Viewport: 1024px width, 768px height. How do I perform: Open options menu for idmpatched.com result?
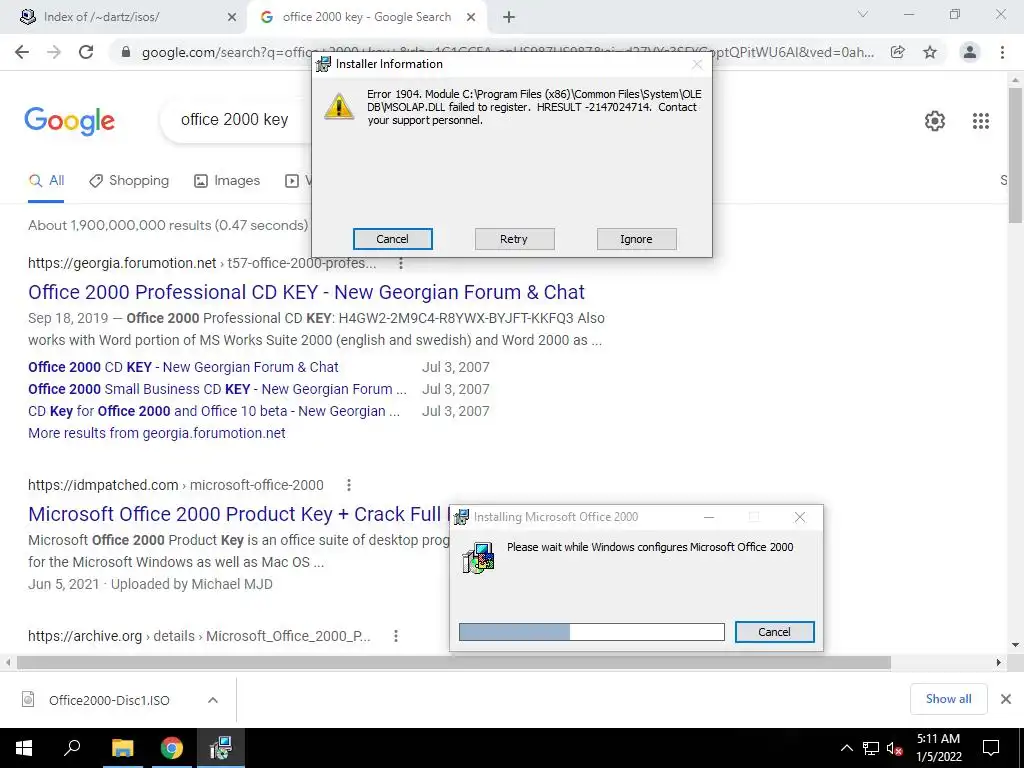pyautogui.click(x=349, y=485)
